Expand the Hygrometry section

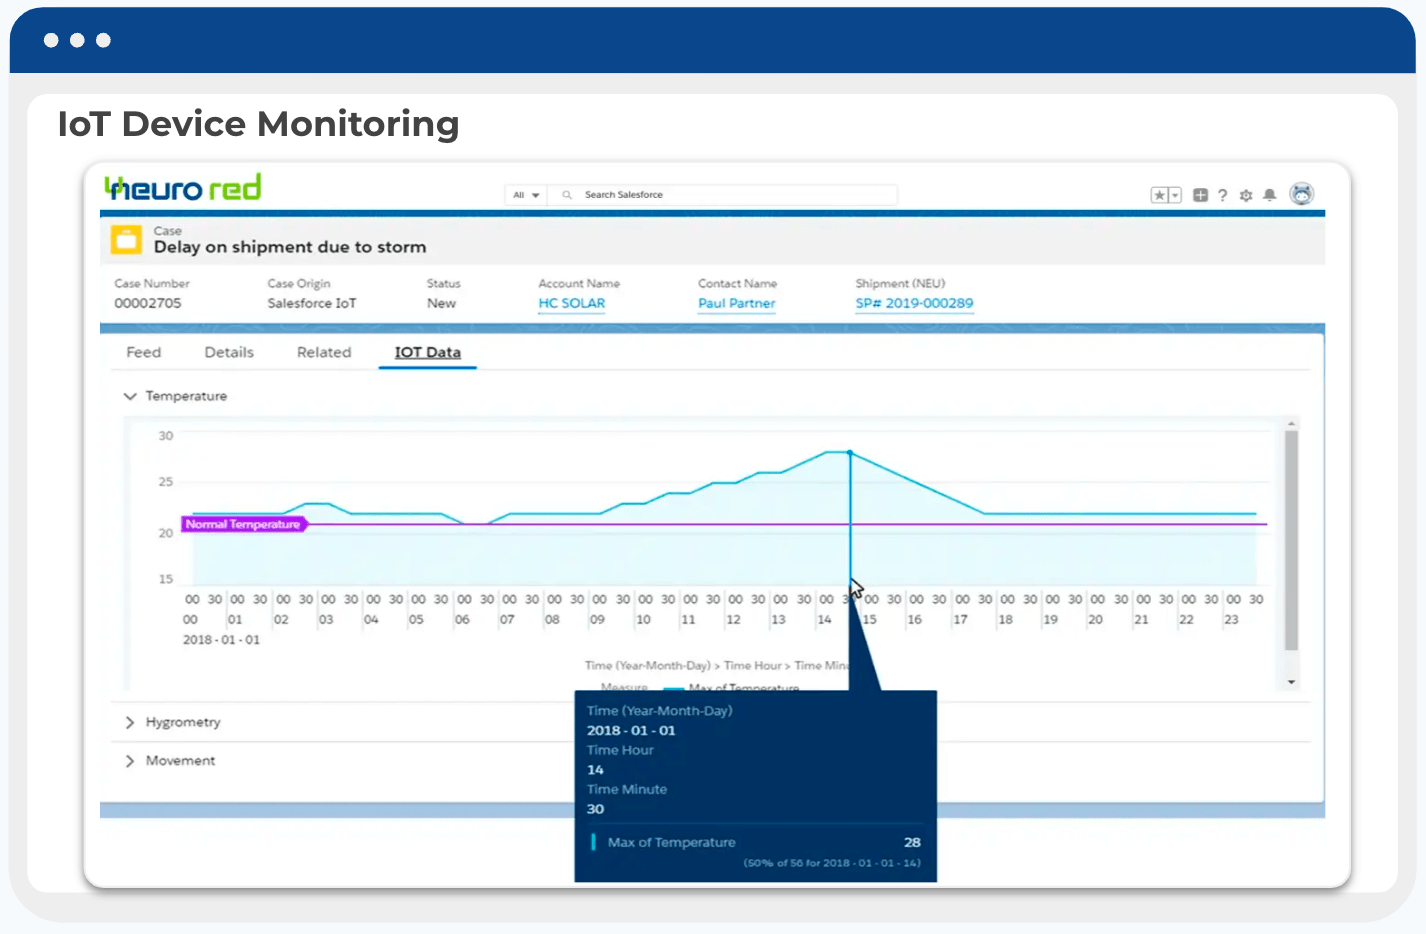[x=130, y=722]
